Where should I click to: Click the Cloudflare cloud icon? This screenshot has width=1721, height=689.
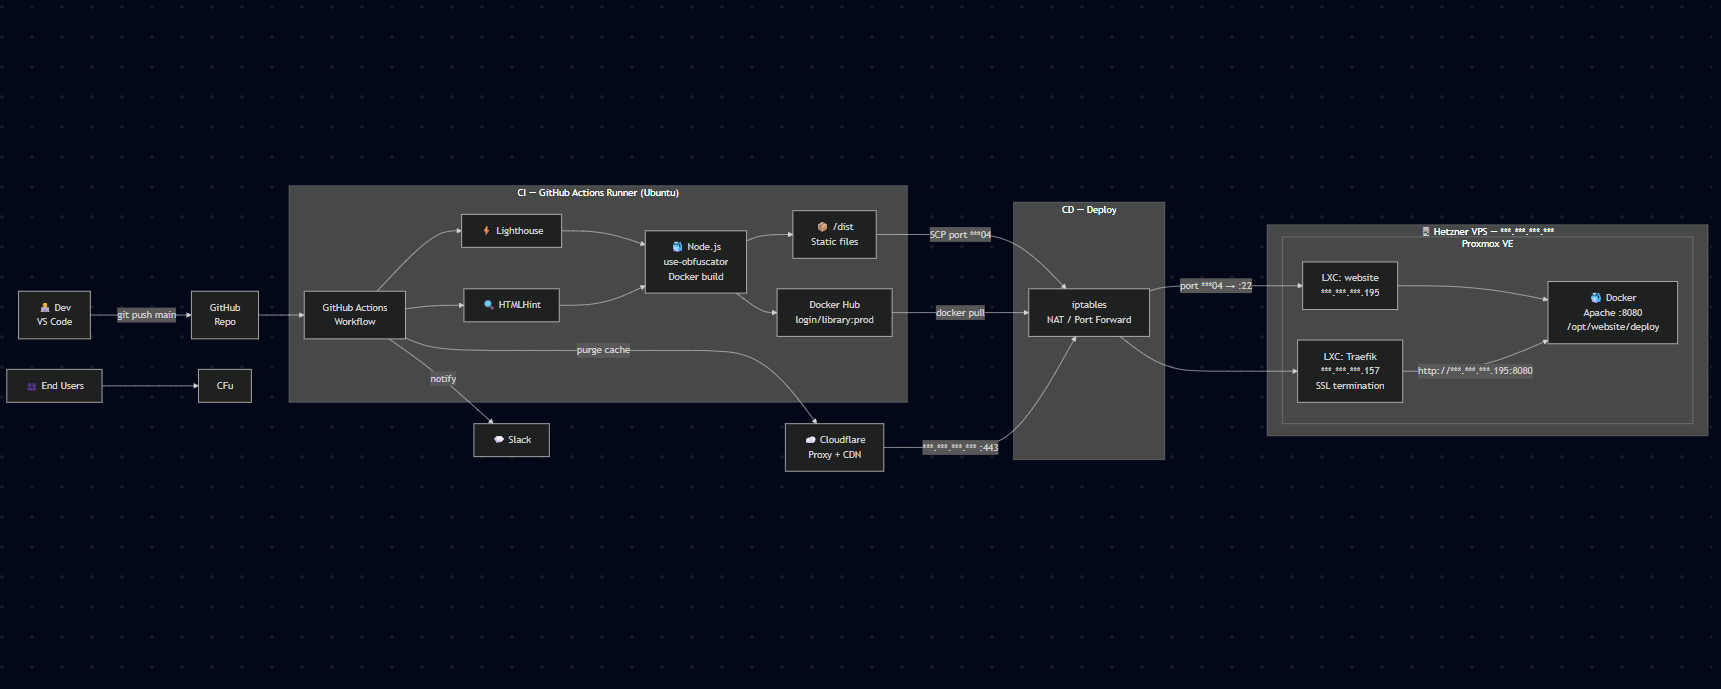(811, 440)
